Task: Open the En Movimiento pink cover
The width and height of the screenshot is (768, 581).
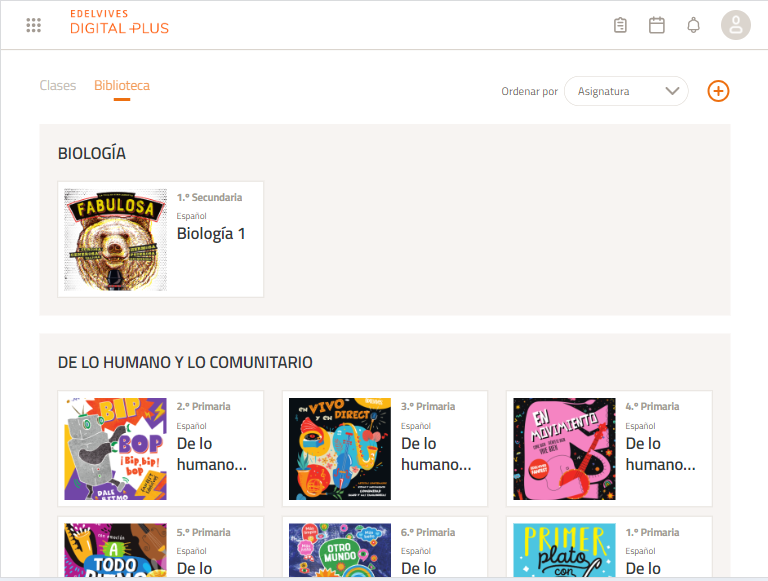Action: pos(564,449)
